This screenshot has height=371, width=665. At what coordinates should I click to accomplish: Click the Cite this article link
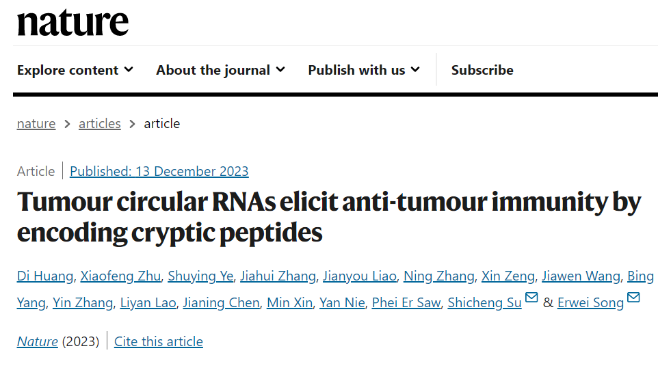pyautogui.click(x=159, y=341)
